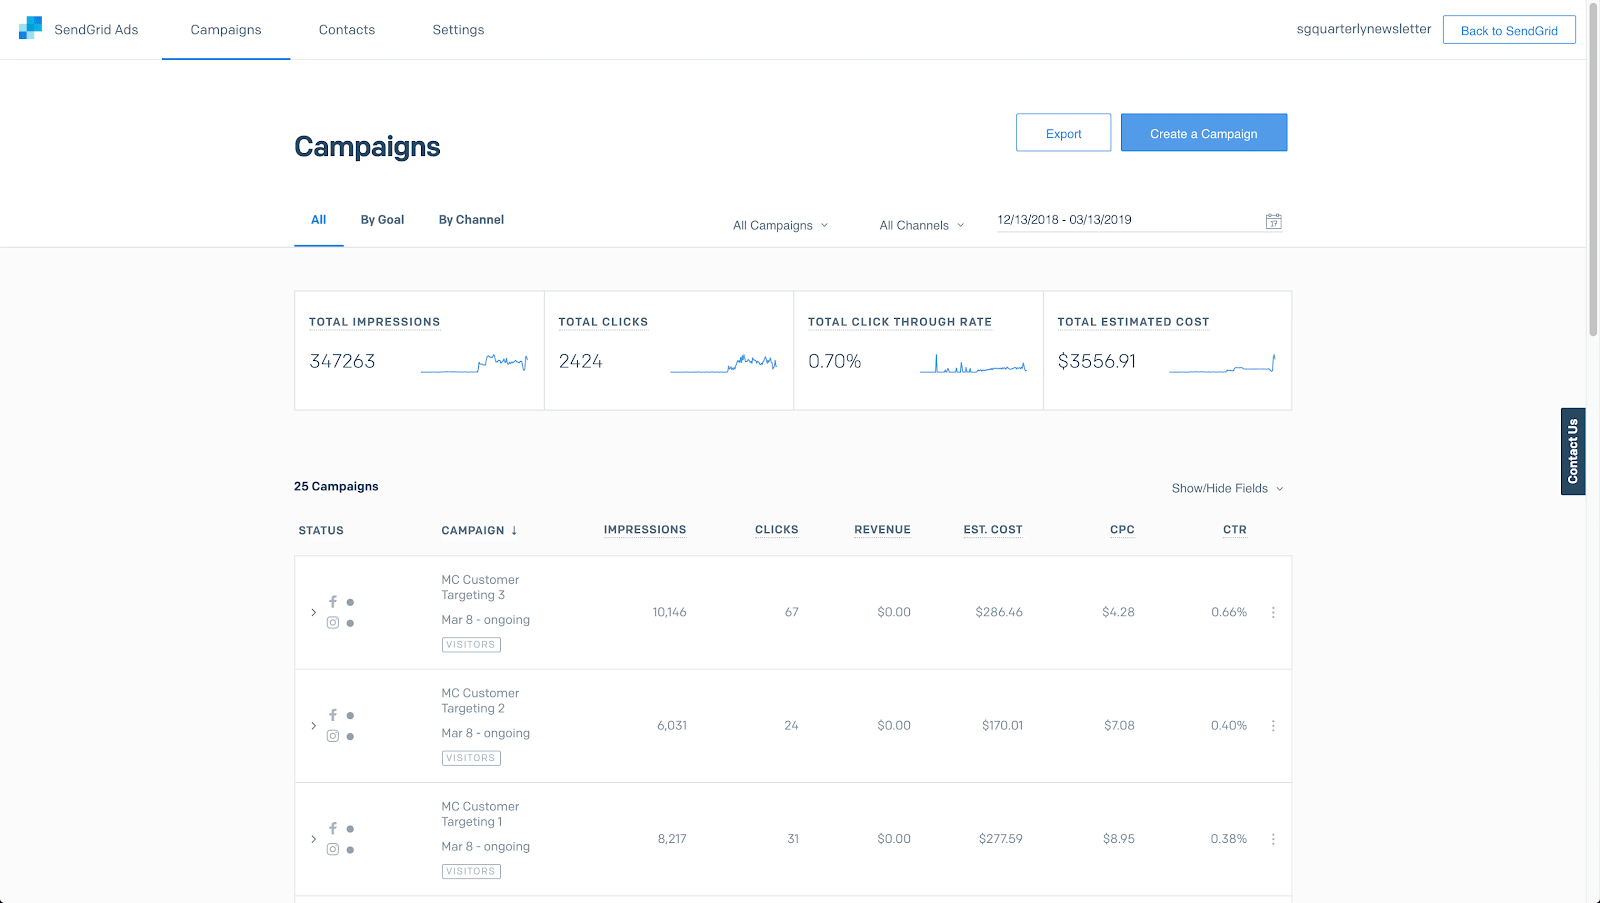Click the status dot beside Facebook on Targeting 2
Screen dimensions: 1600x903
[x=350, y=714]
